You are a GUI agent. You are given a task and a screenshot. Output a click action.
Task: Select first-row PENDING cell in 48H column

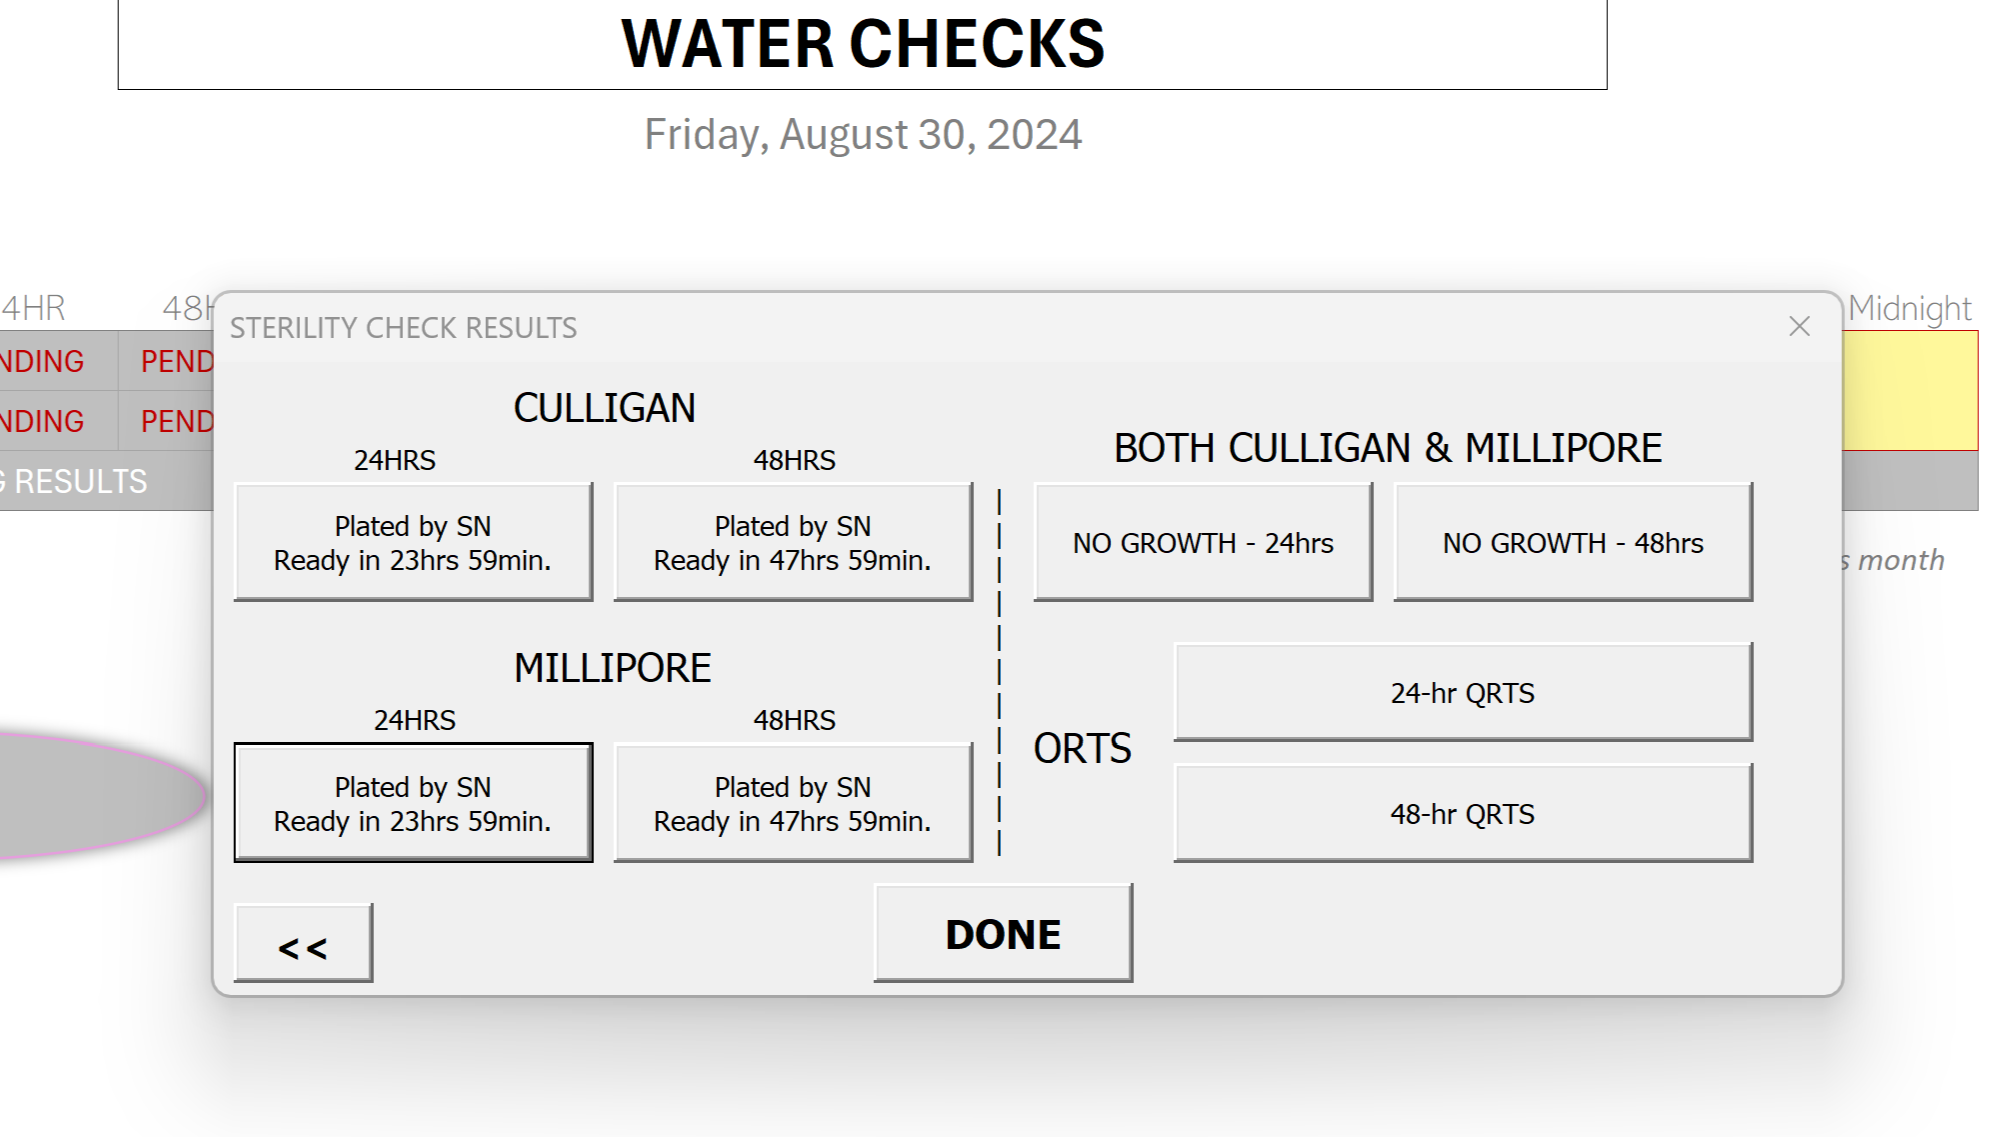177,361
